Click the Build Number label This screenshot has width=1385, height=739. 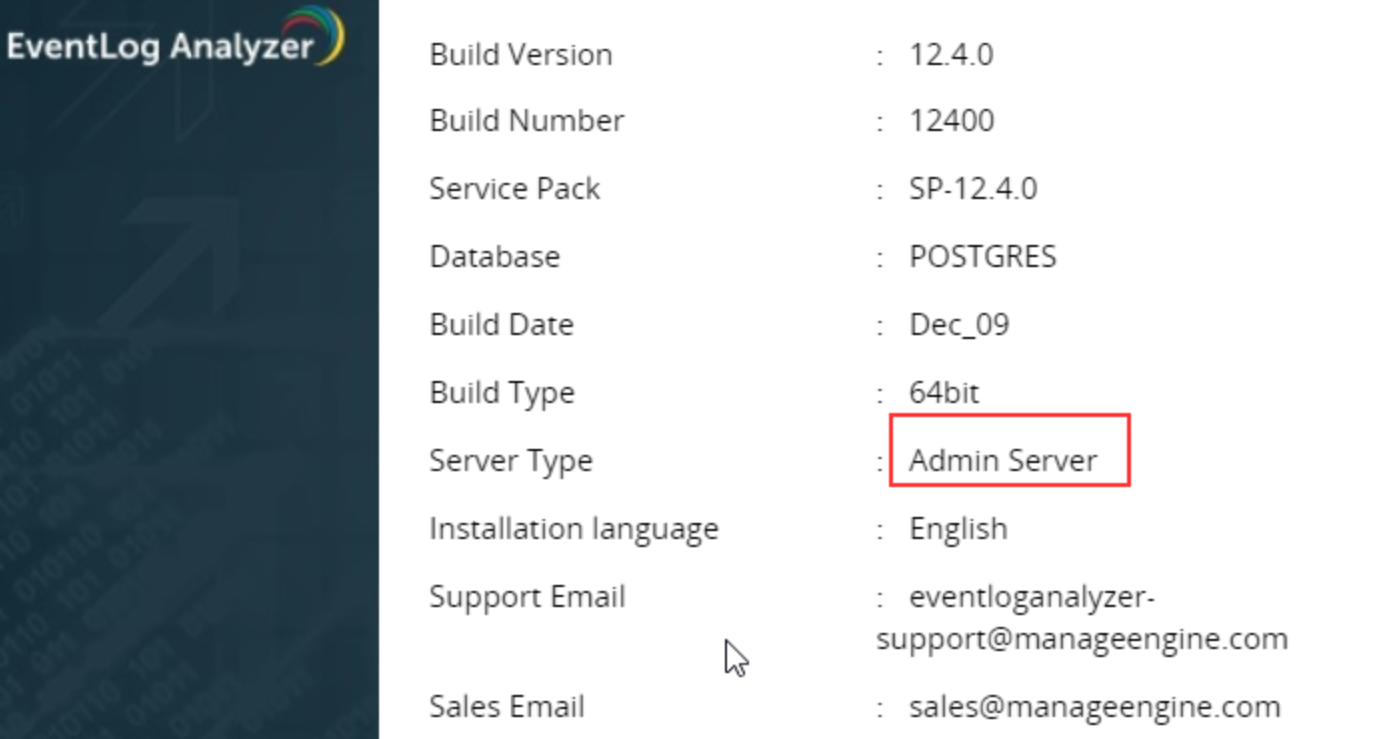click(x=527, y=121)
